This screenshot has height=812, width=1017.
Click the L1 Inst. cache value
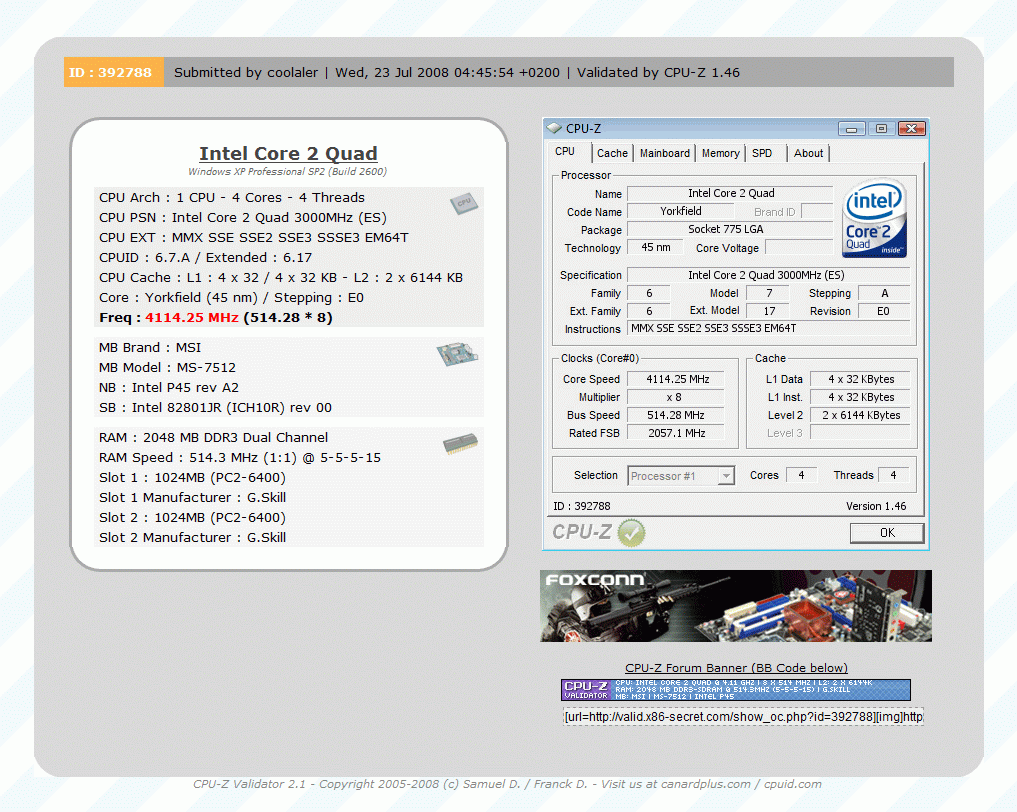coord(860,398)
